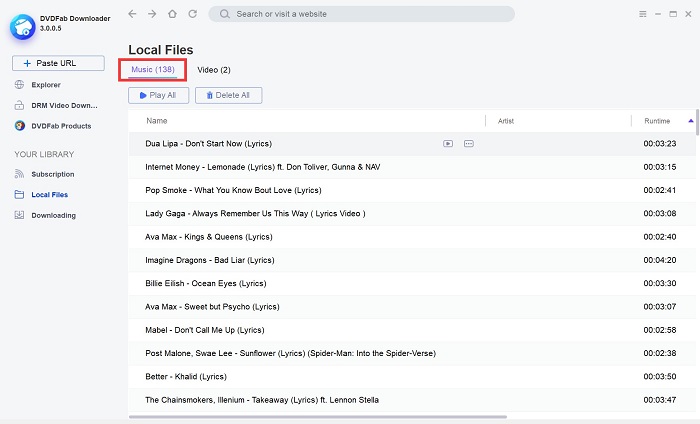Click the folder icon beside Local Files

click(x=19, y=195)
